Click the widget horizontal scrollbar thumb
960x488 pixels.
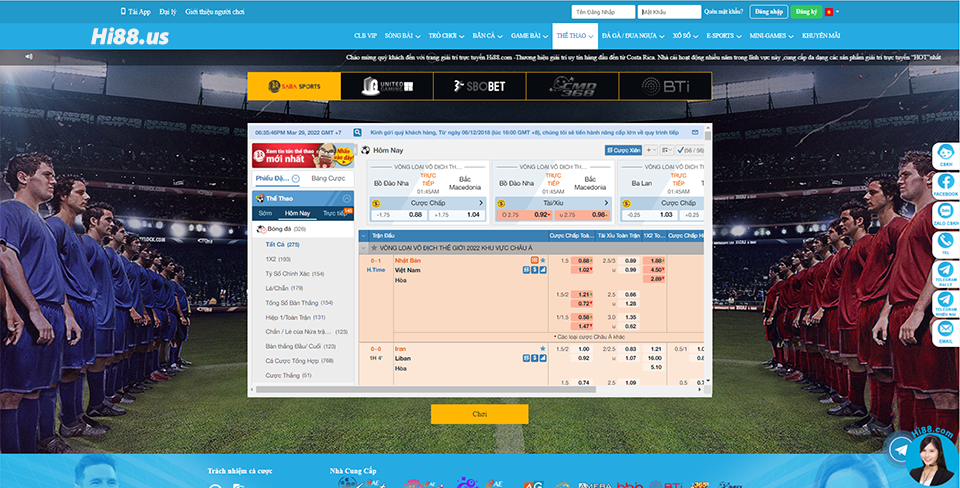[426, 389]
